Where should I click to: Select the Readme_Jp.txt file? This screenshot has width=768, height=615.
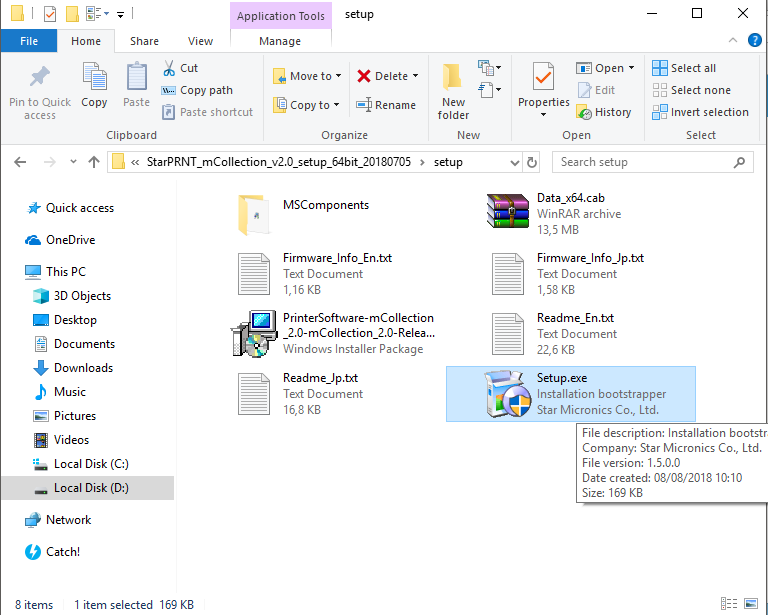click(301, 394)
